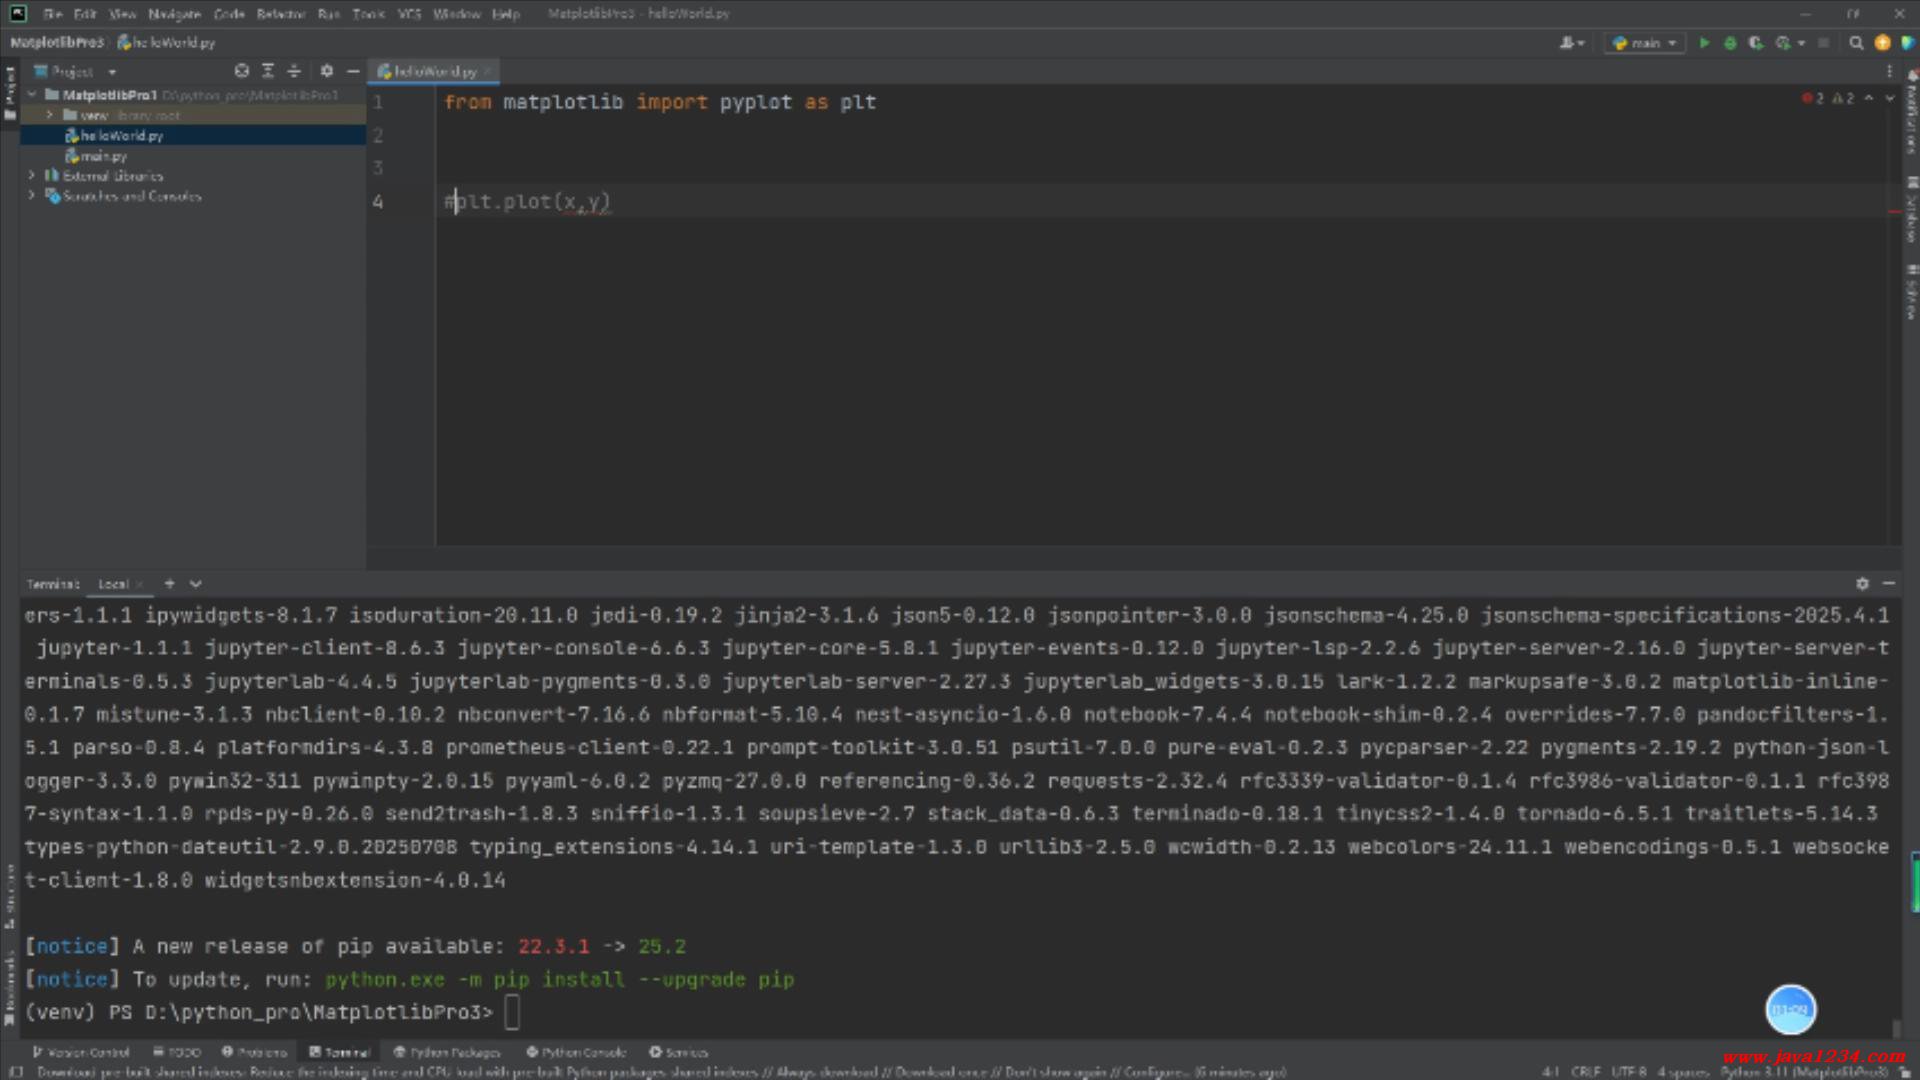Open Project panel settings gear

pos(326,71)
